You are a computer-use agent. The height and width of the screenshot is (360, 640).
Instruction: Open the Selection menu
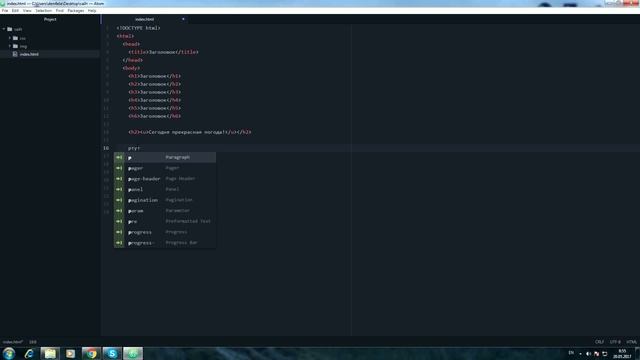coord(43,11)
